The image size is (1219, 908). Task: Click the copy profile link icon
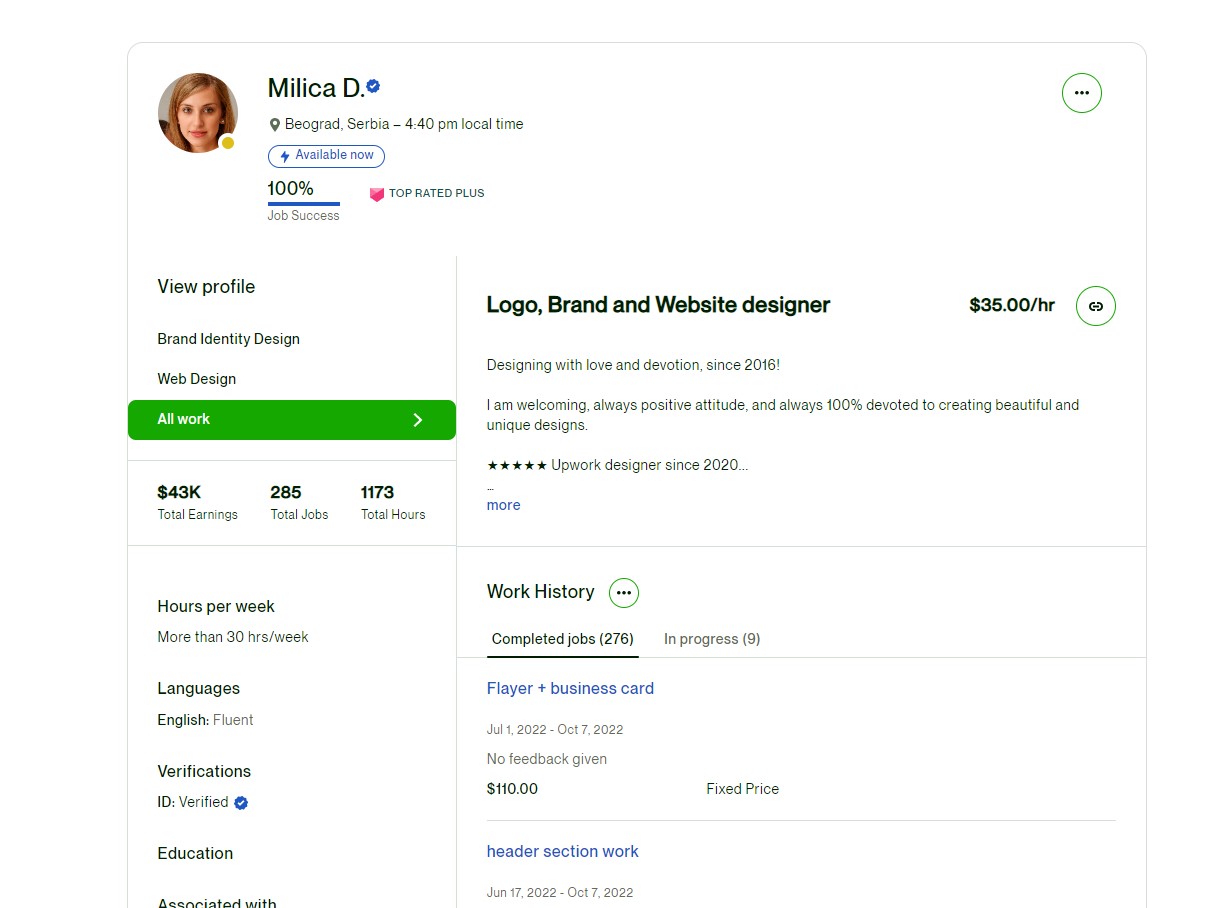tap(1095, 306)
